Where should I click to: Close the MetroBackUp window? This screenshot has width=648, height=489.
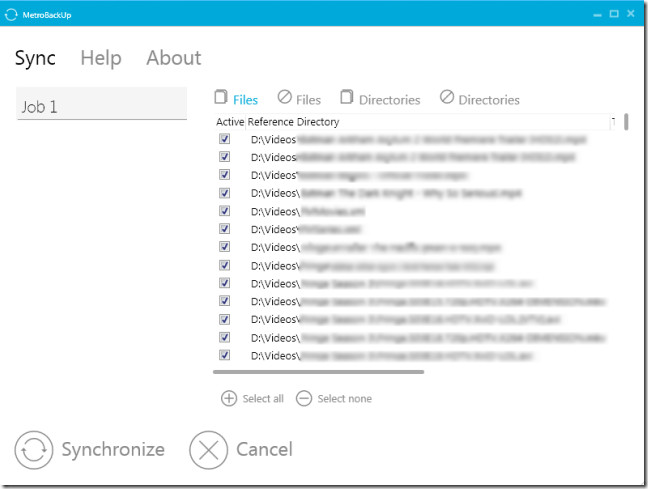pos(631,14)
